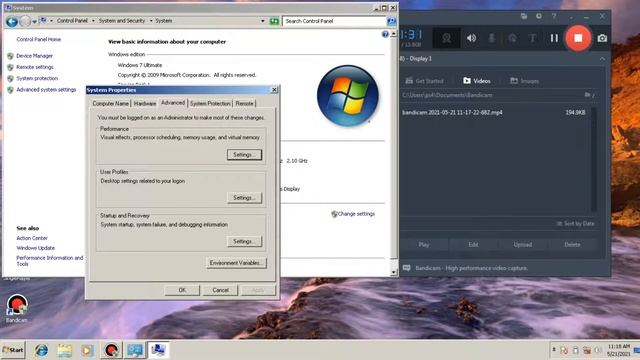Expand the Control Panel breadcrumb arrow
This screenshot has height=360, width=640.
pyautogui.click(x=93, y=21)
